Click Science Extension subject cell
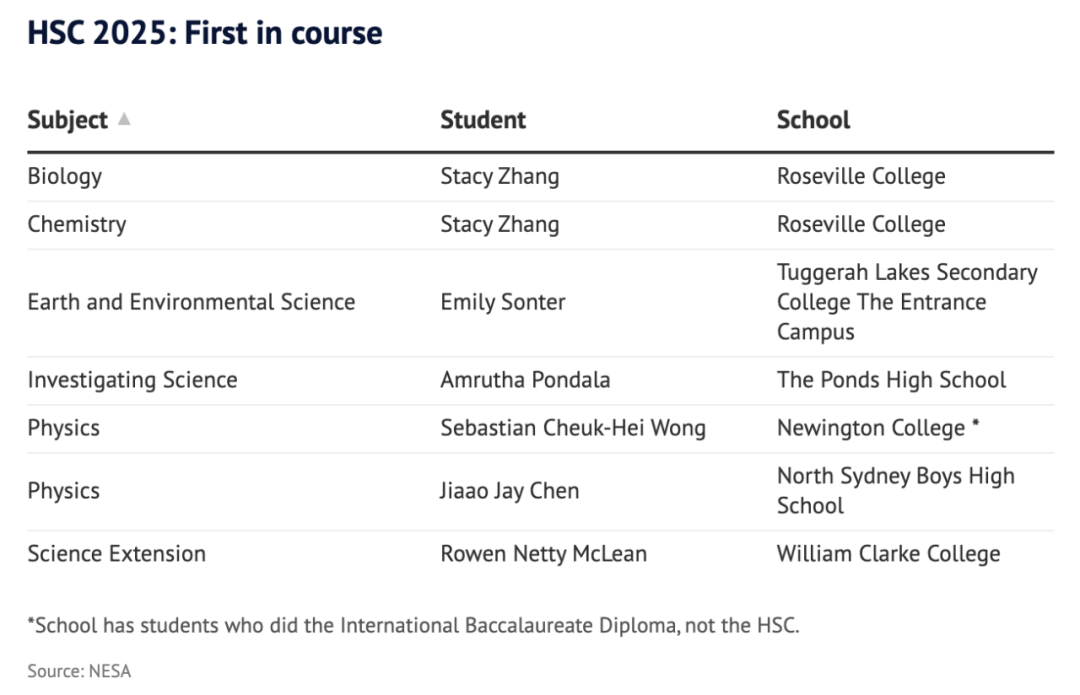 pos(116,554)
